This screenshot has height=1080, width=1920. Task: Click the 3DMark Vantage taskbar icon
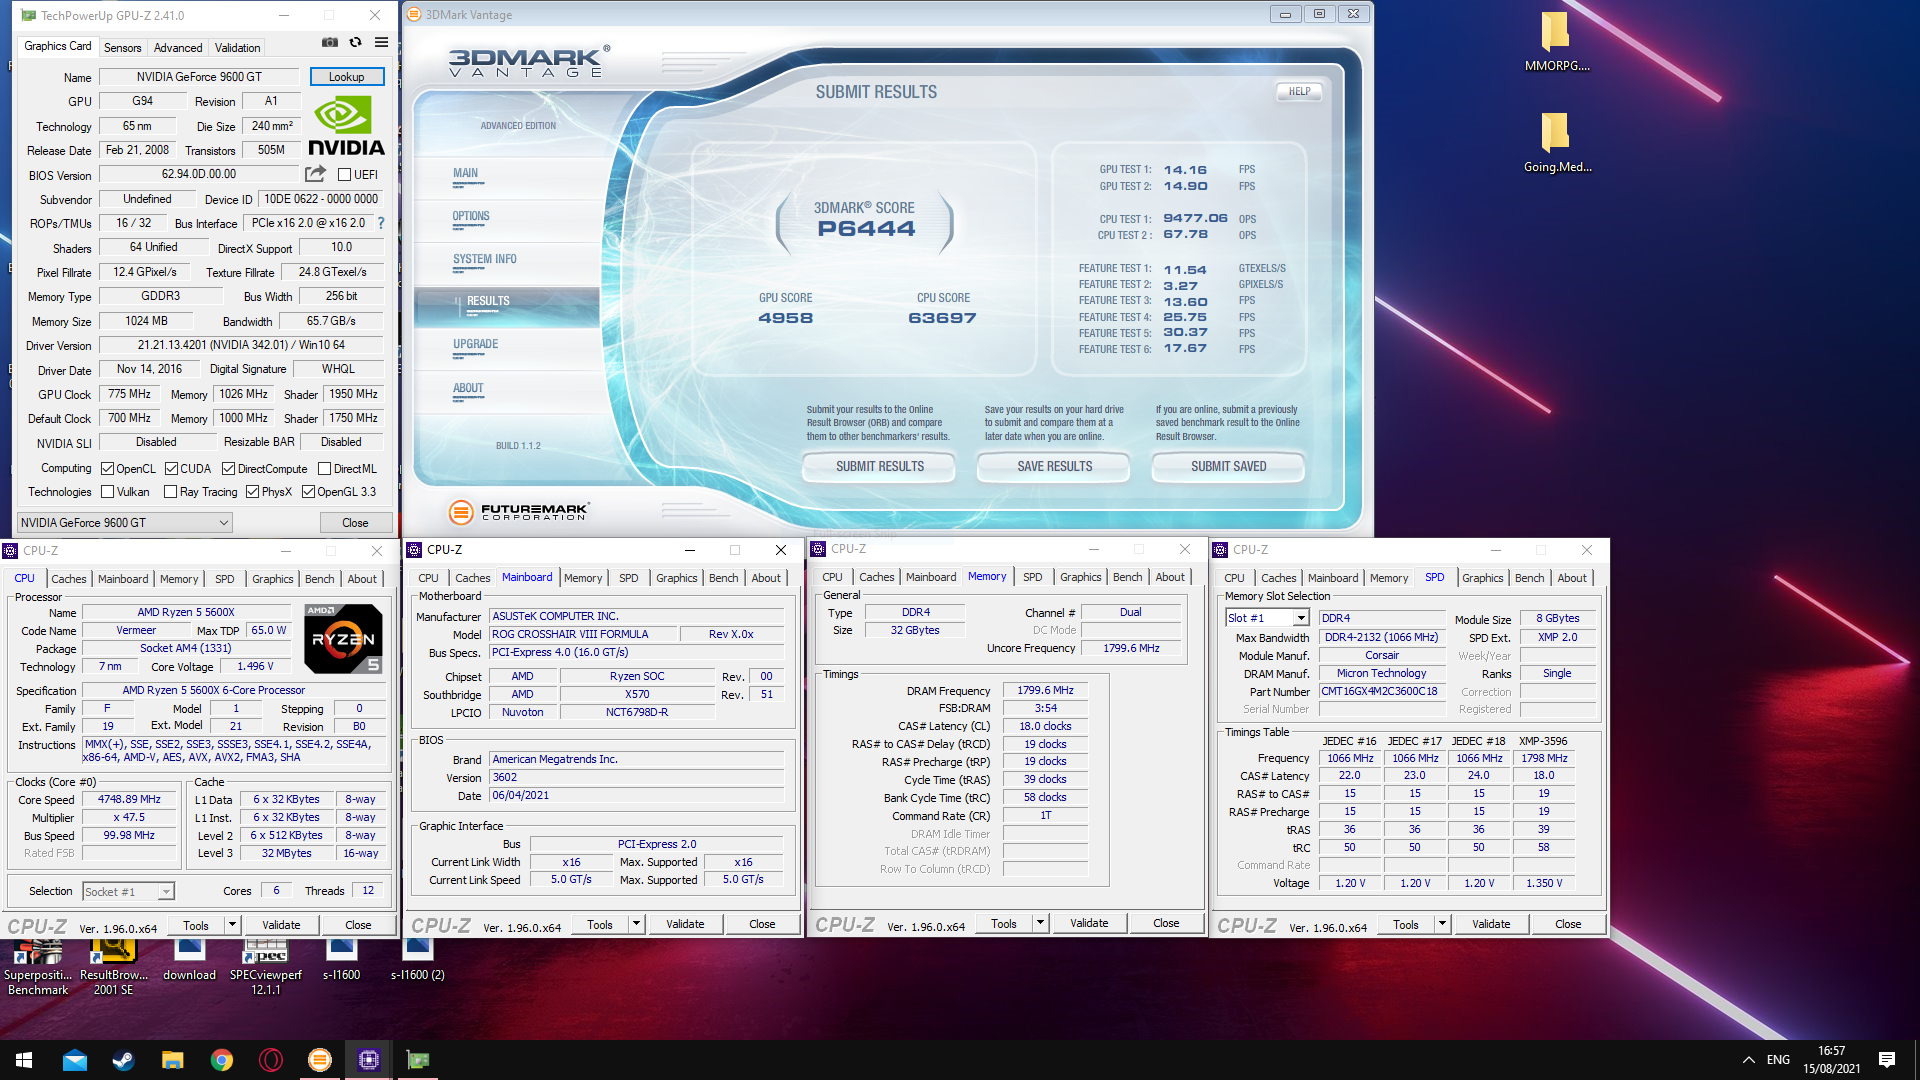coord(319,1060)
